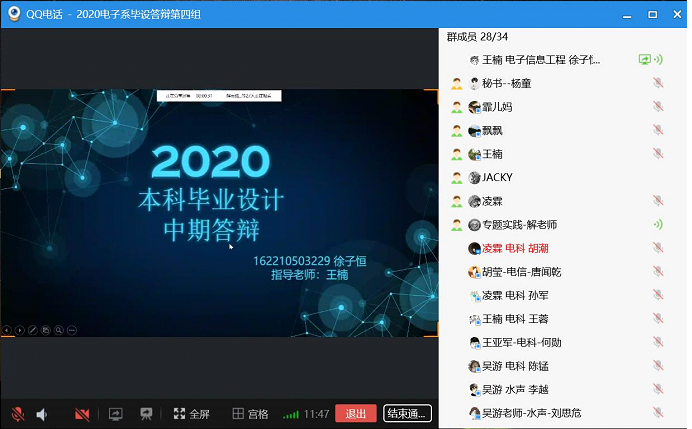This screenshot has height=429, width=692.
Task: Select the pen annotation tool on slide
Action: tap(33, 329)
